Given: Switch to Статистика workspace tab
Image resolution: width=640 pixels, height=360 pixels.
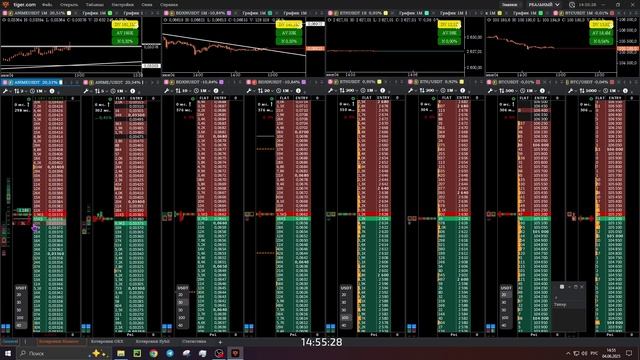Looking at the screenshot, I should (194, 342).
